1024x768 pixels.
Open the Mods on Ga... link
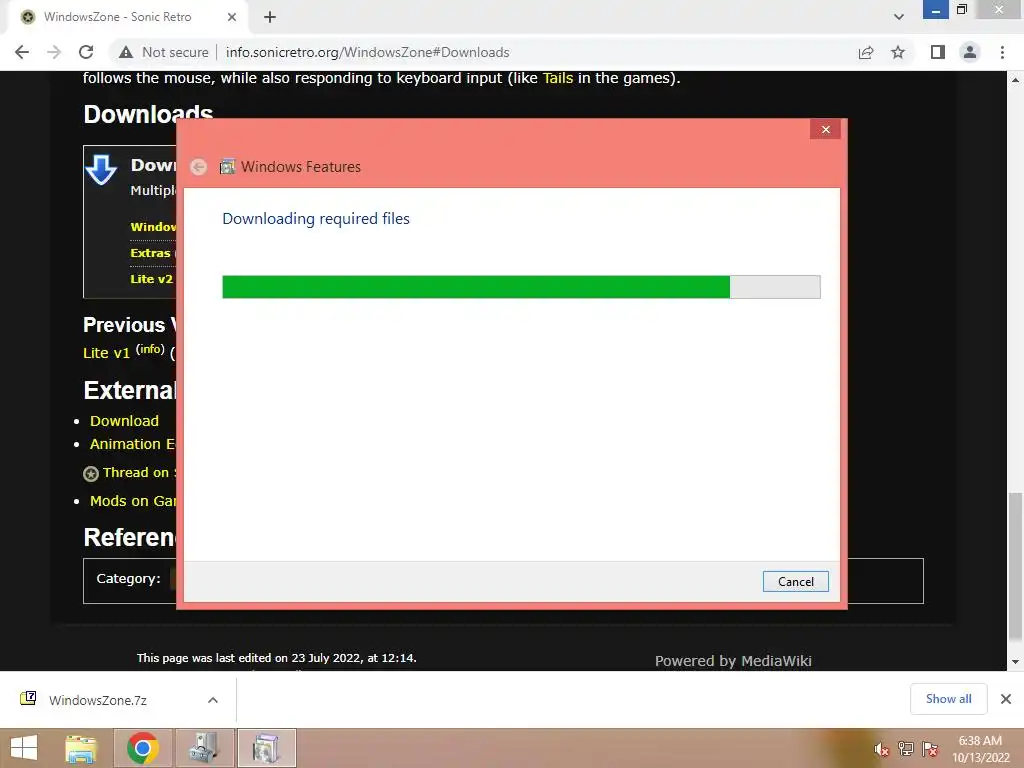click(133, 501)
